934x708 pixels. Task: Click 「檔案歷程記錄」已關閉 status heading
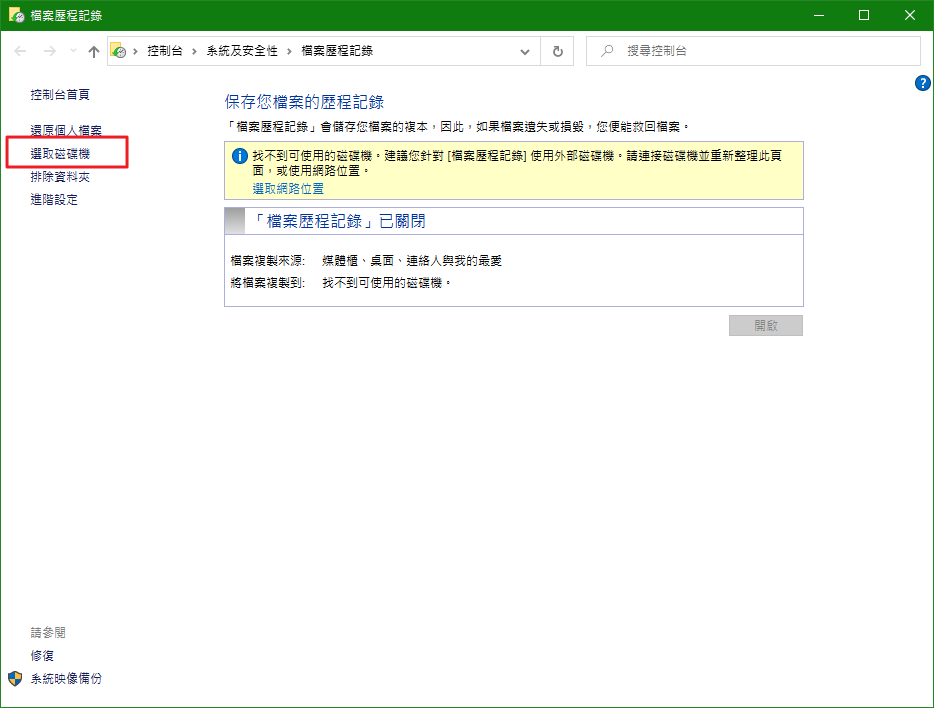coord(339,222)
